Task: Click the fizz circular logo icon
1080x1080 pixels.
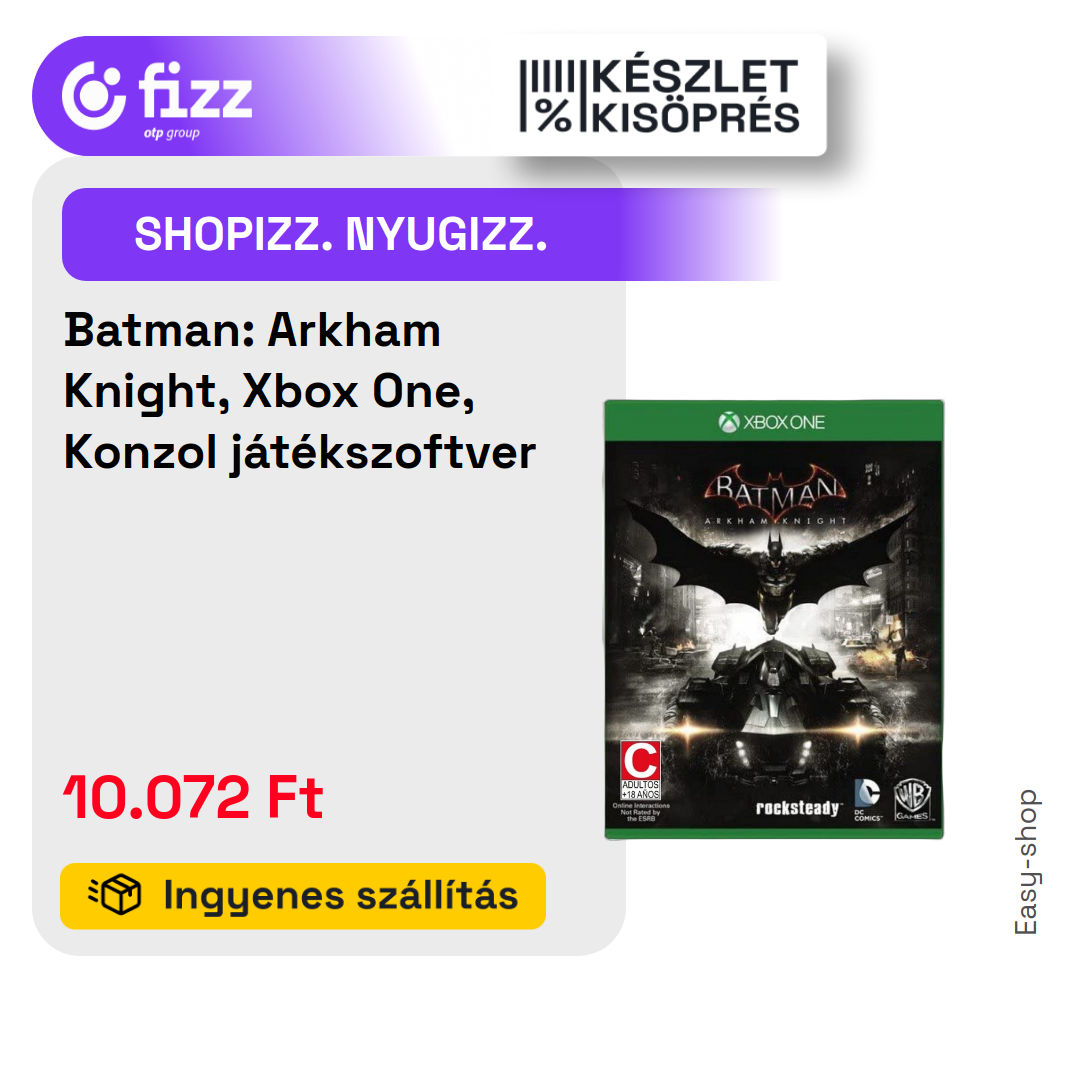Action: (94, 95)
